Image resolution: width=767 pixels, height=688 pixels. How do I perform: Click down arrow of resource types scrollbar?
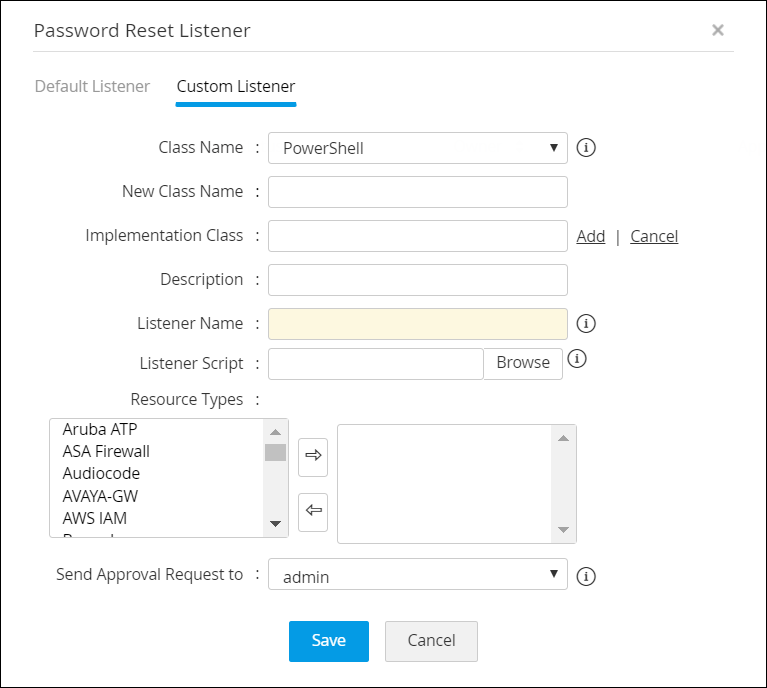click(x=275, y=525)
